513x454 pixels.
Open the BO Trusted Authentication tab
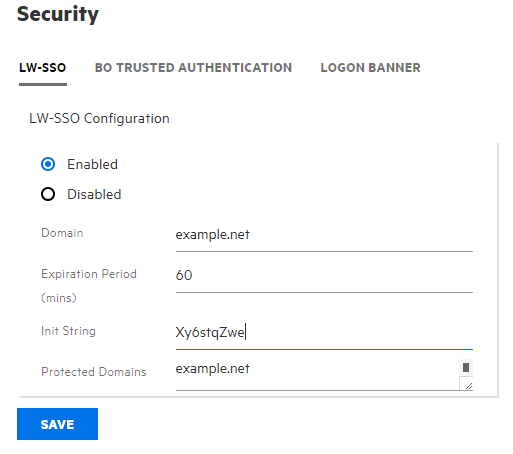(193, 68)
